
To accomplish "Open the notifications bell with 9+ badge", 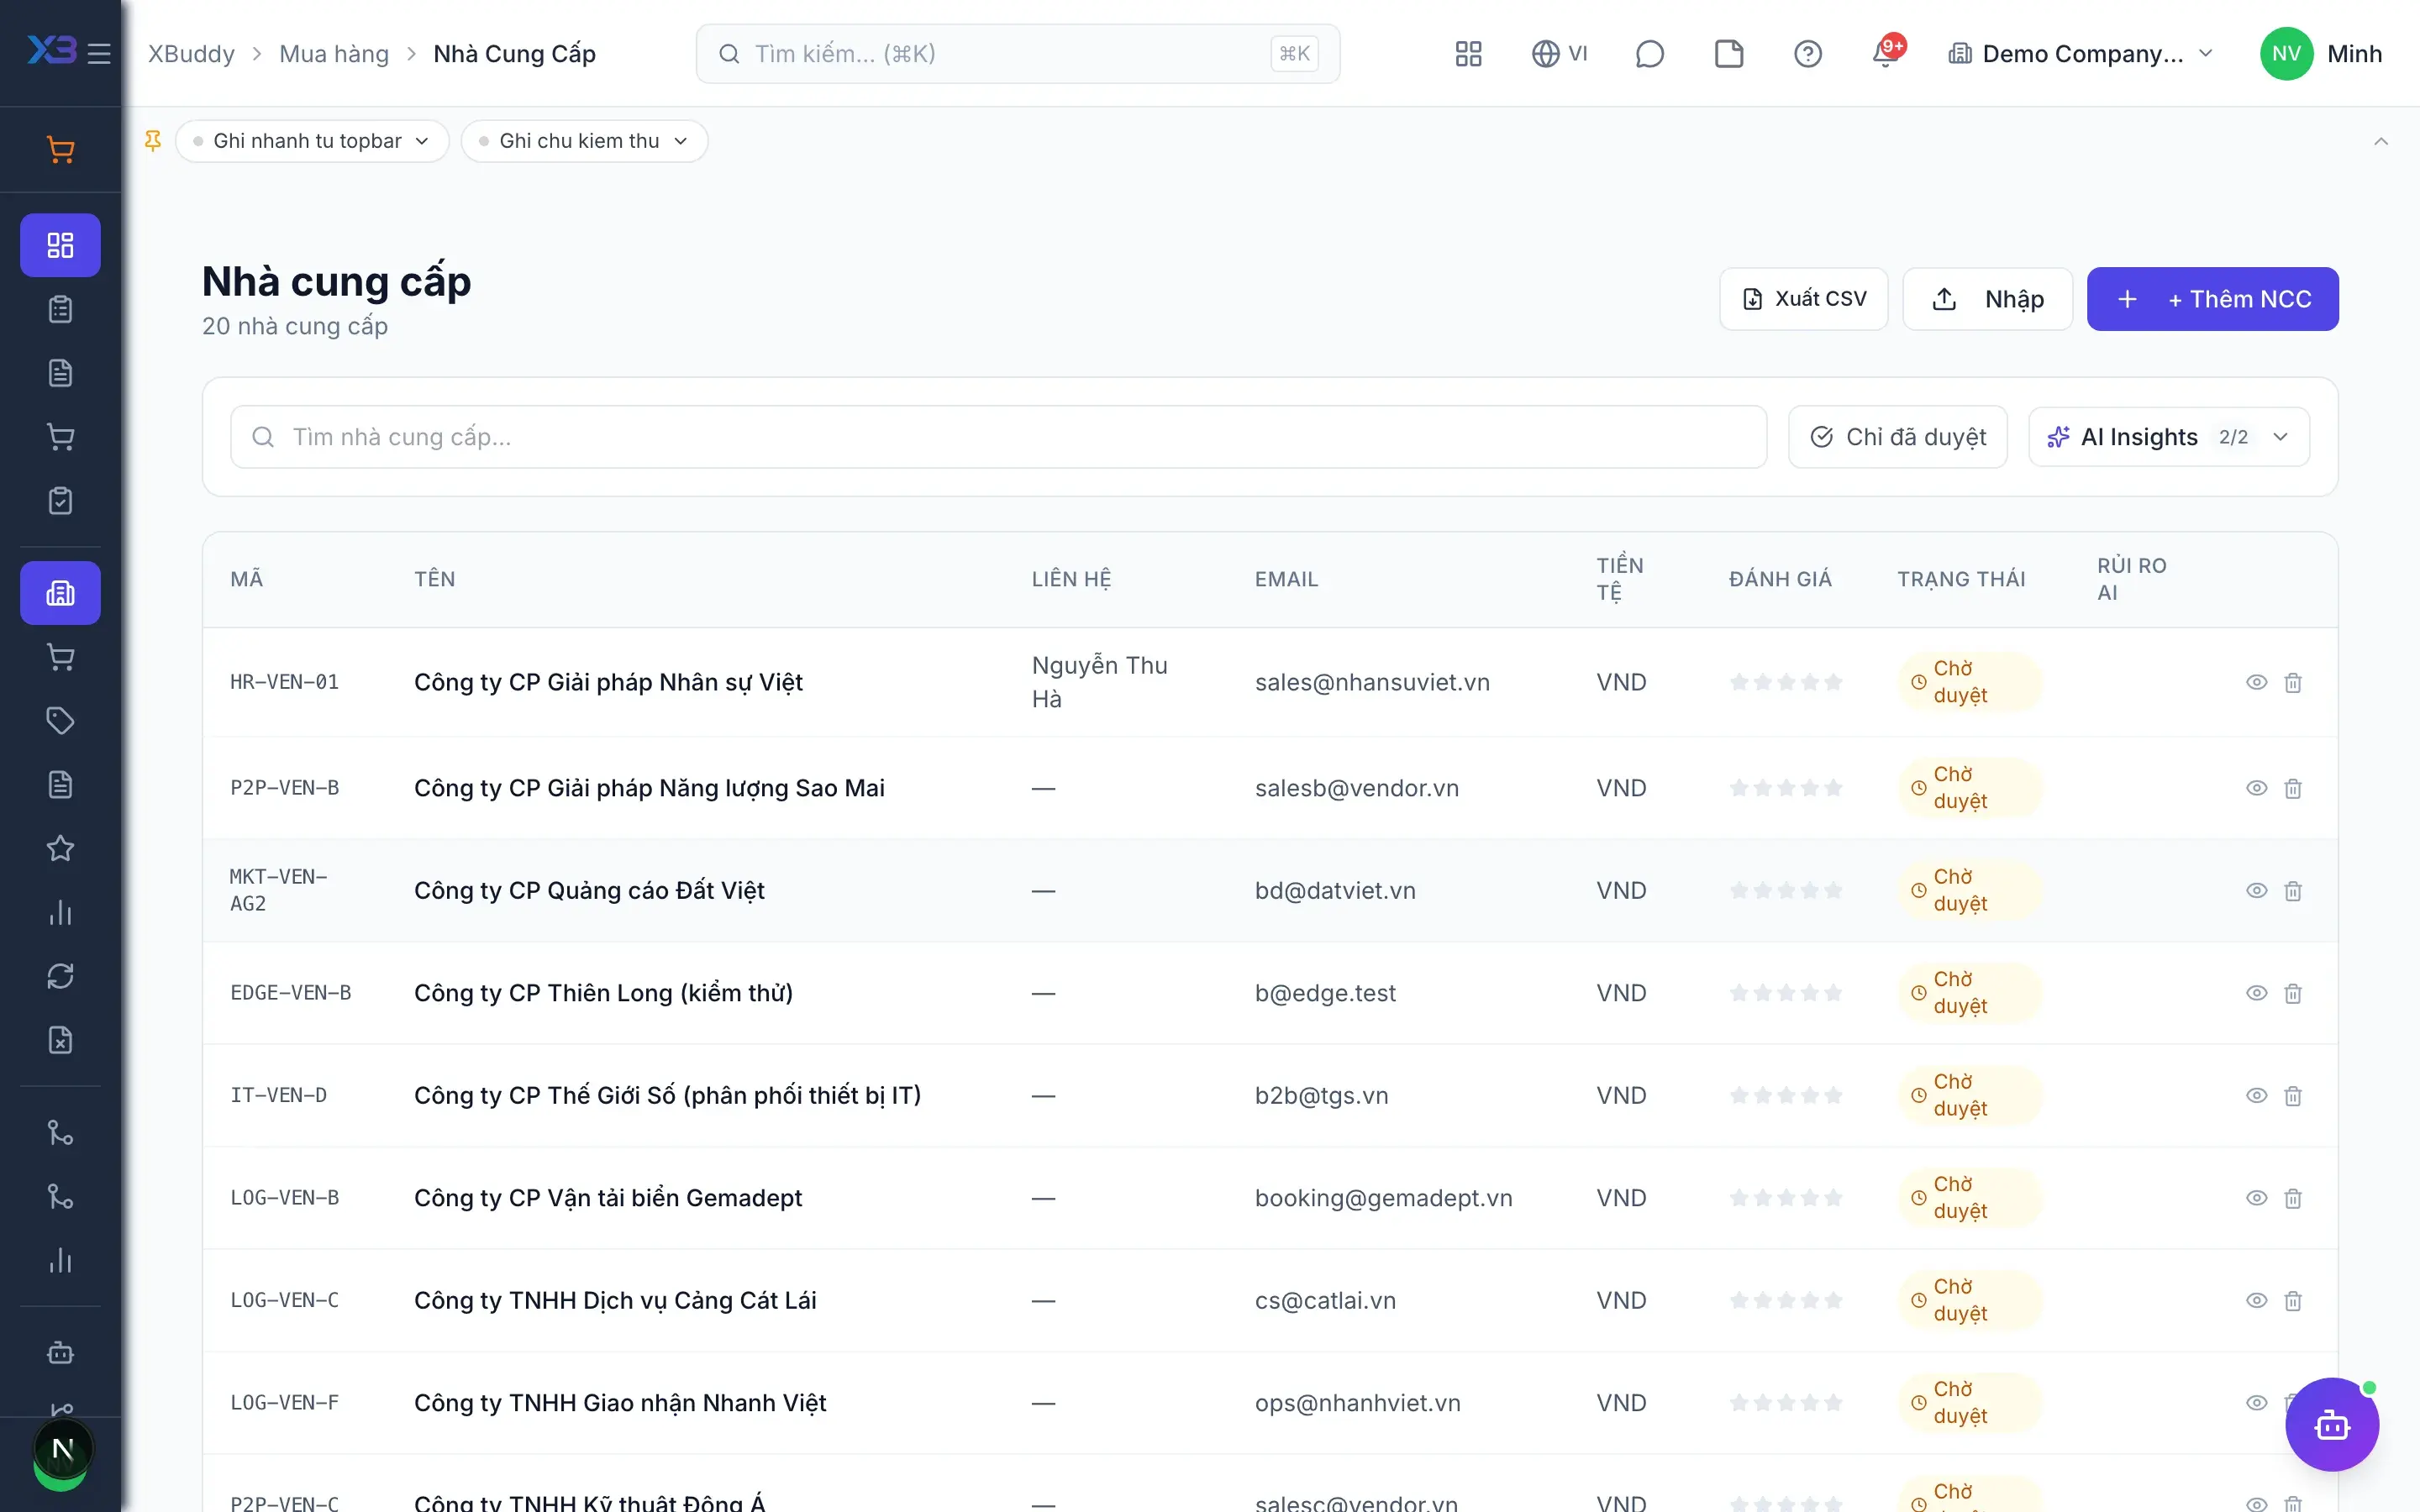I will (x=1886, y=53).
